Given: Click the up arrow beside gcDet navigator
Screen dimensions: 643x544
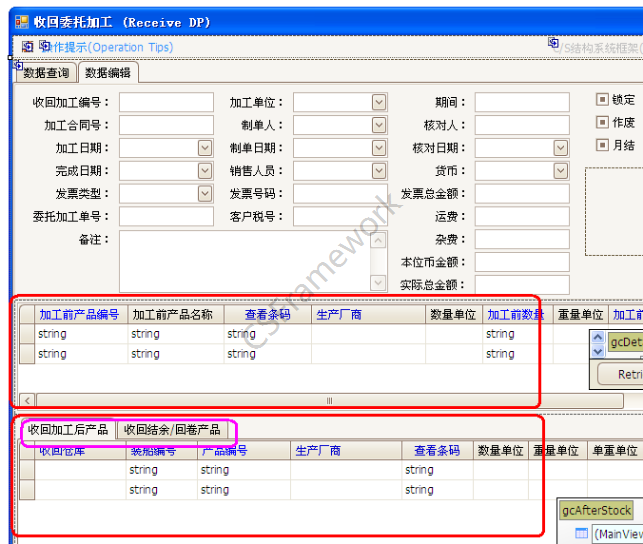Looking at the screenshot, I should coord(598,337).
